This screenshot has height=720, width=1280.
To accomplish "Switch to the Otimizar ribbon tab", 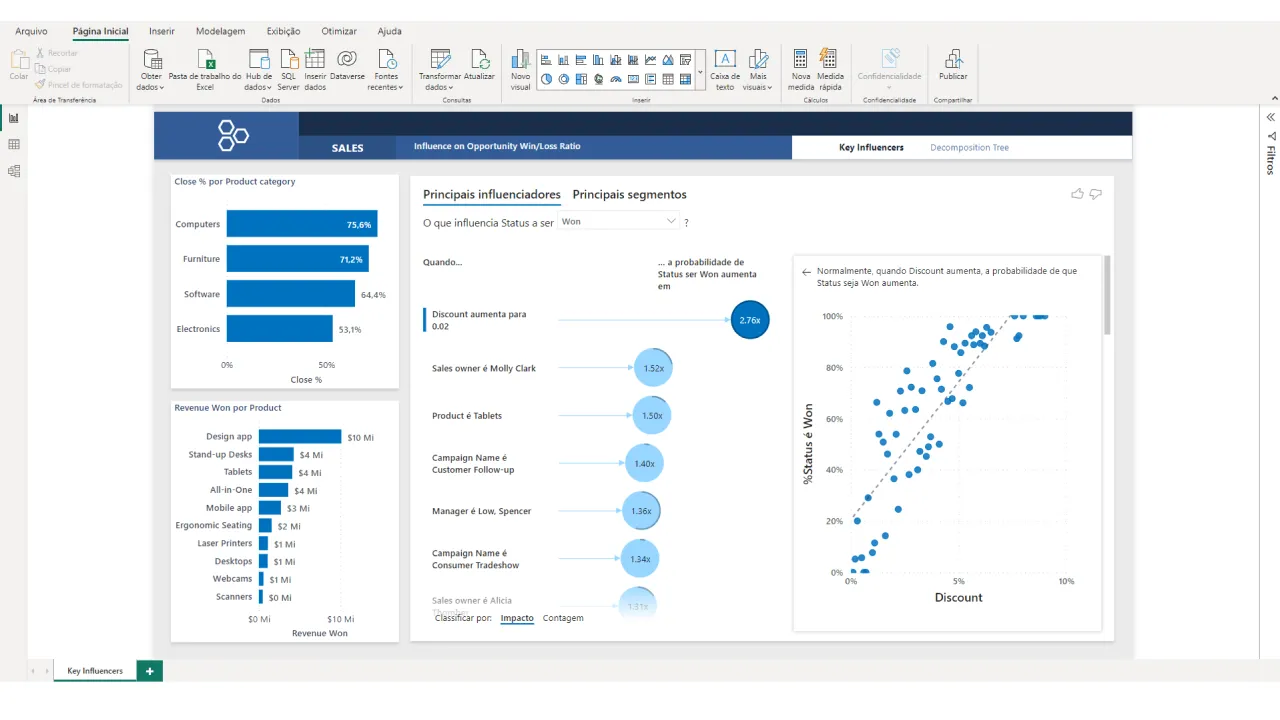I will 339,31.
